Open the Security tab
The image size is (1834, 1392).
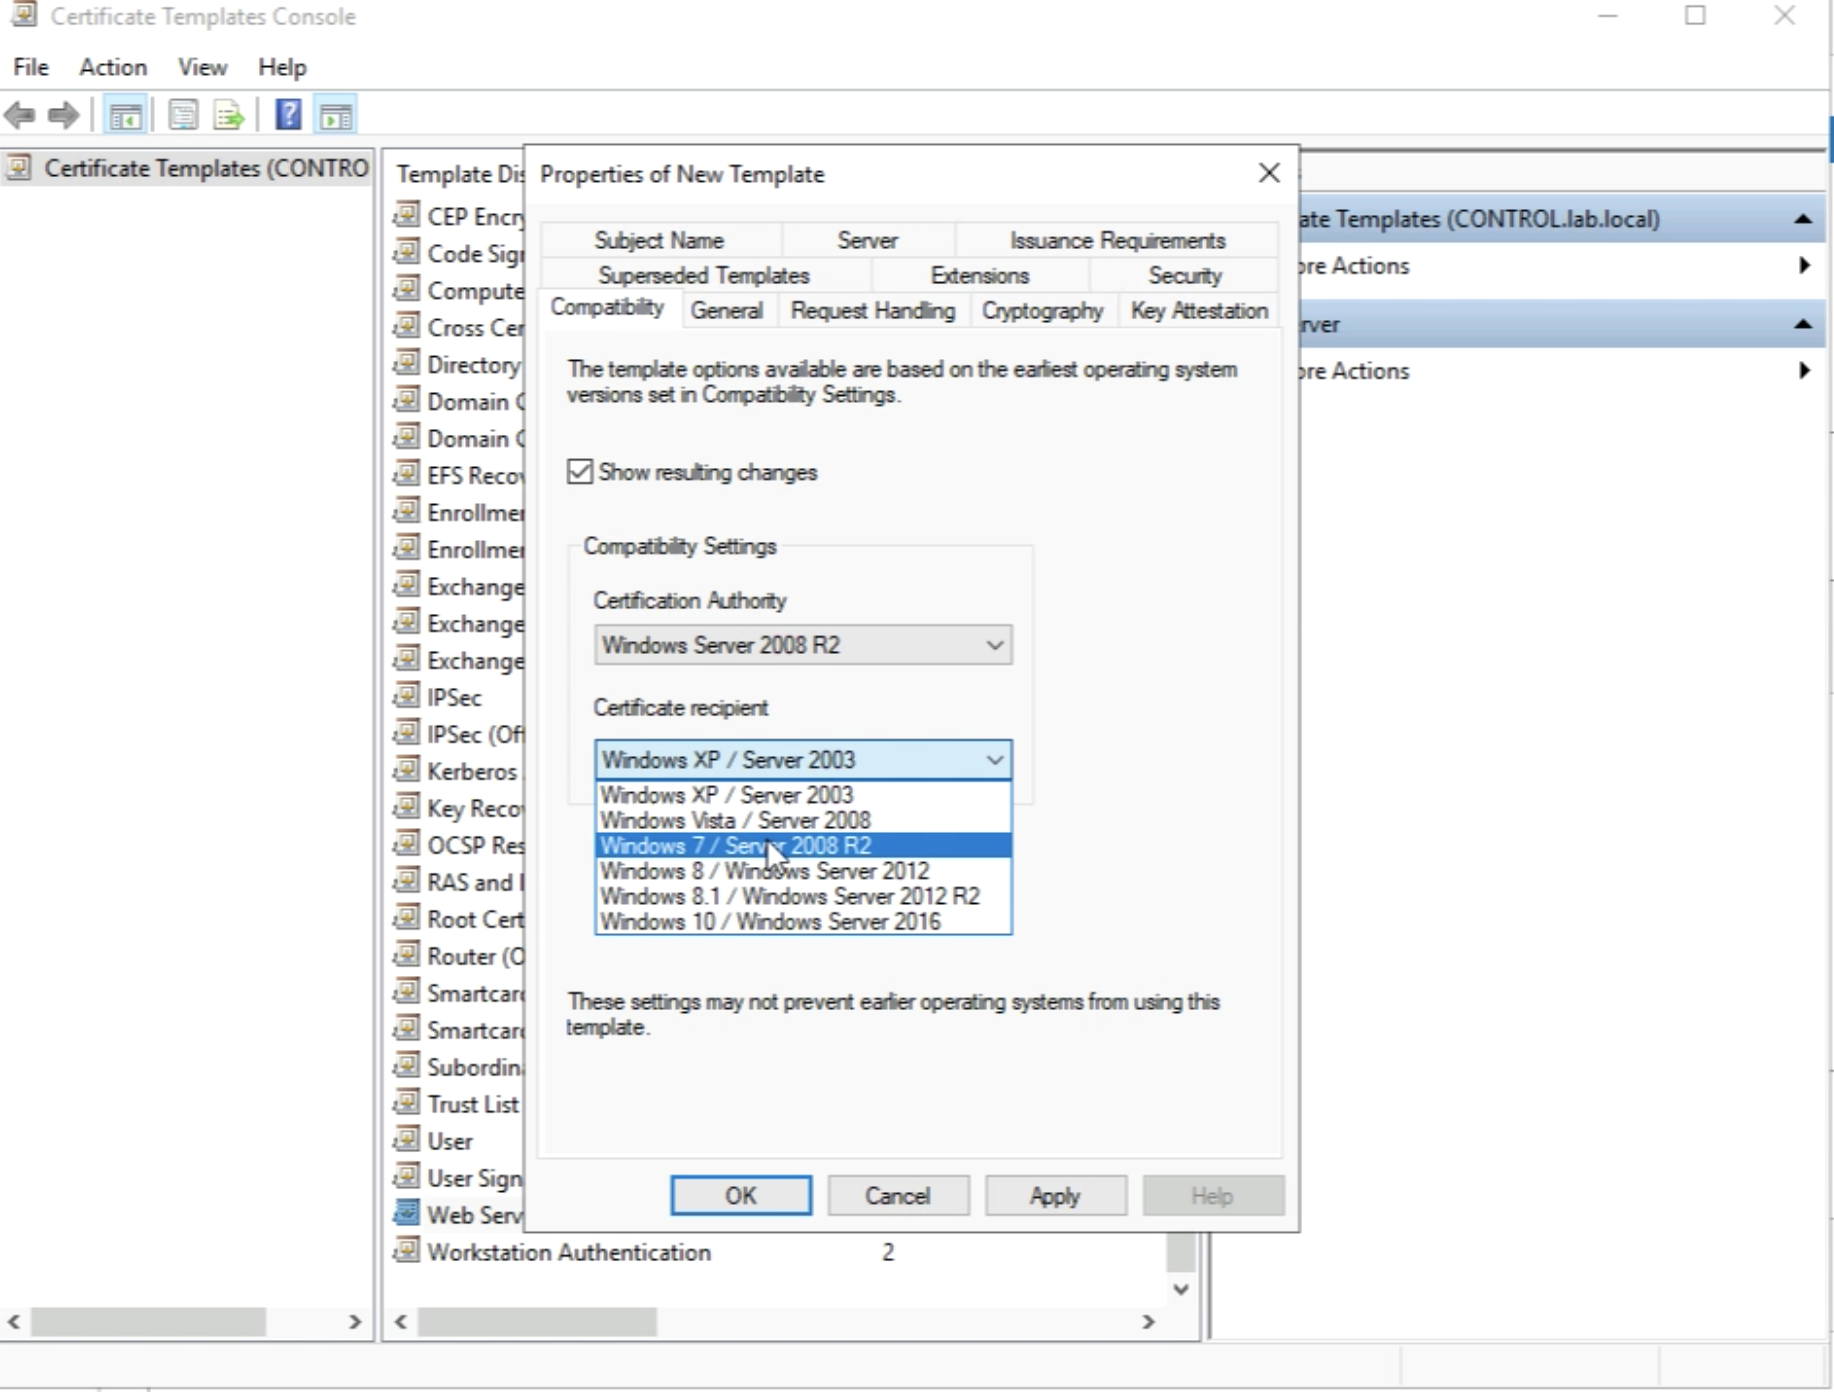[x=1184, y=276]
